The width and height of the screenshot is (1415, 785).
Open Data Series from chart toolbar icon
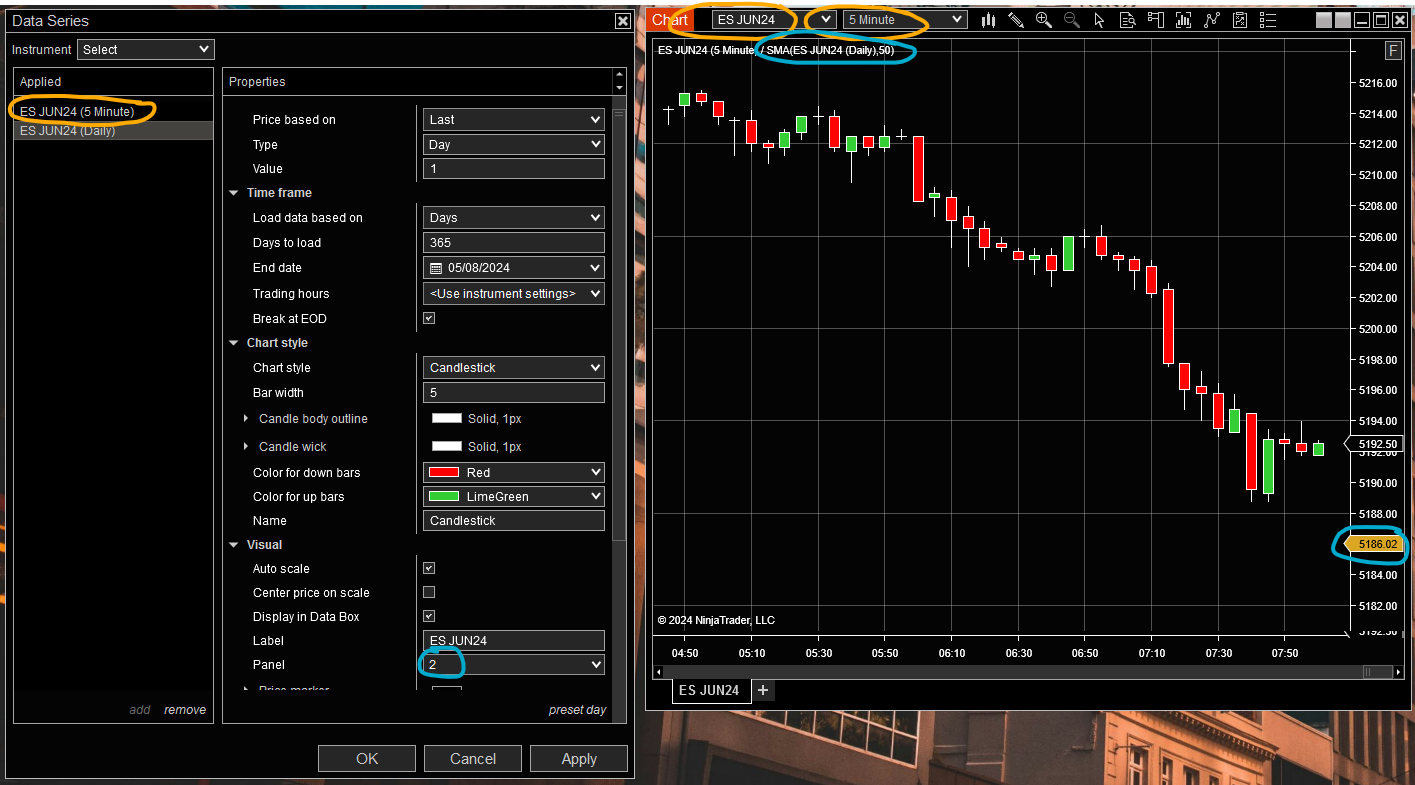[x=1184, y=20]
